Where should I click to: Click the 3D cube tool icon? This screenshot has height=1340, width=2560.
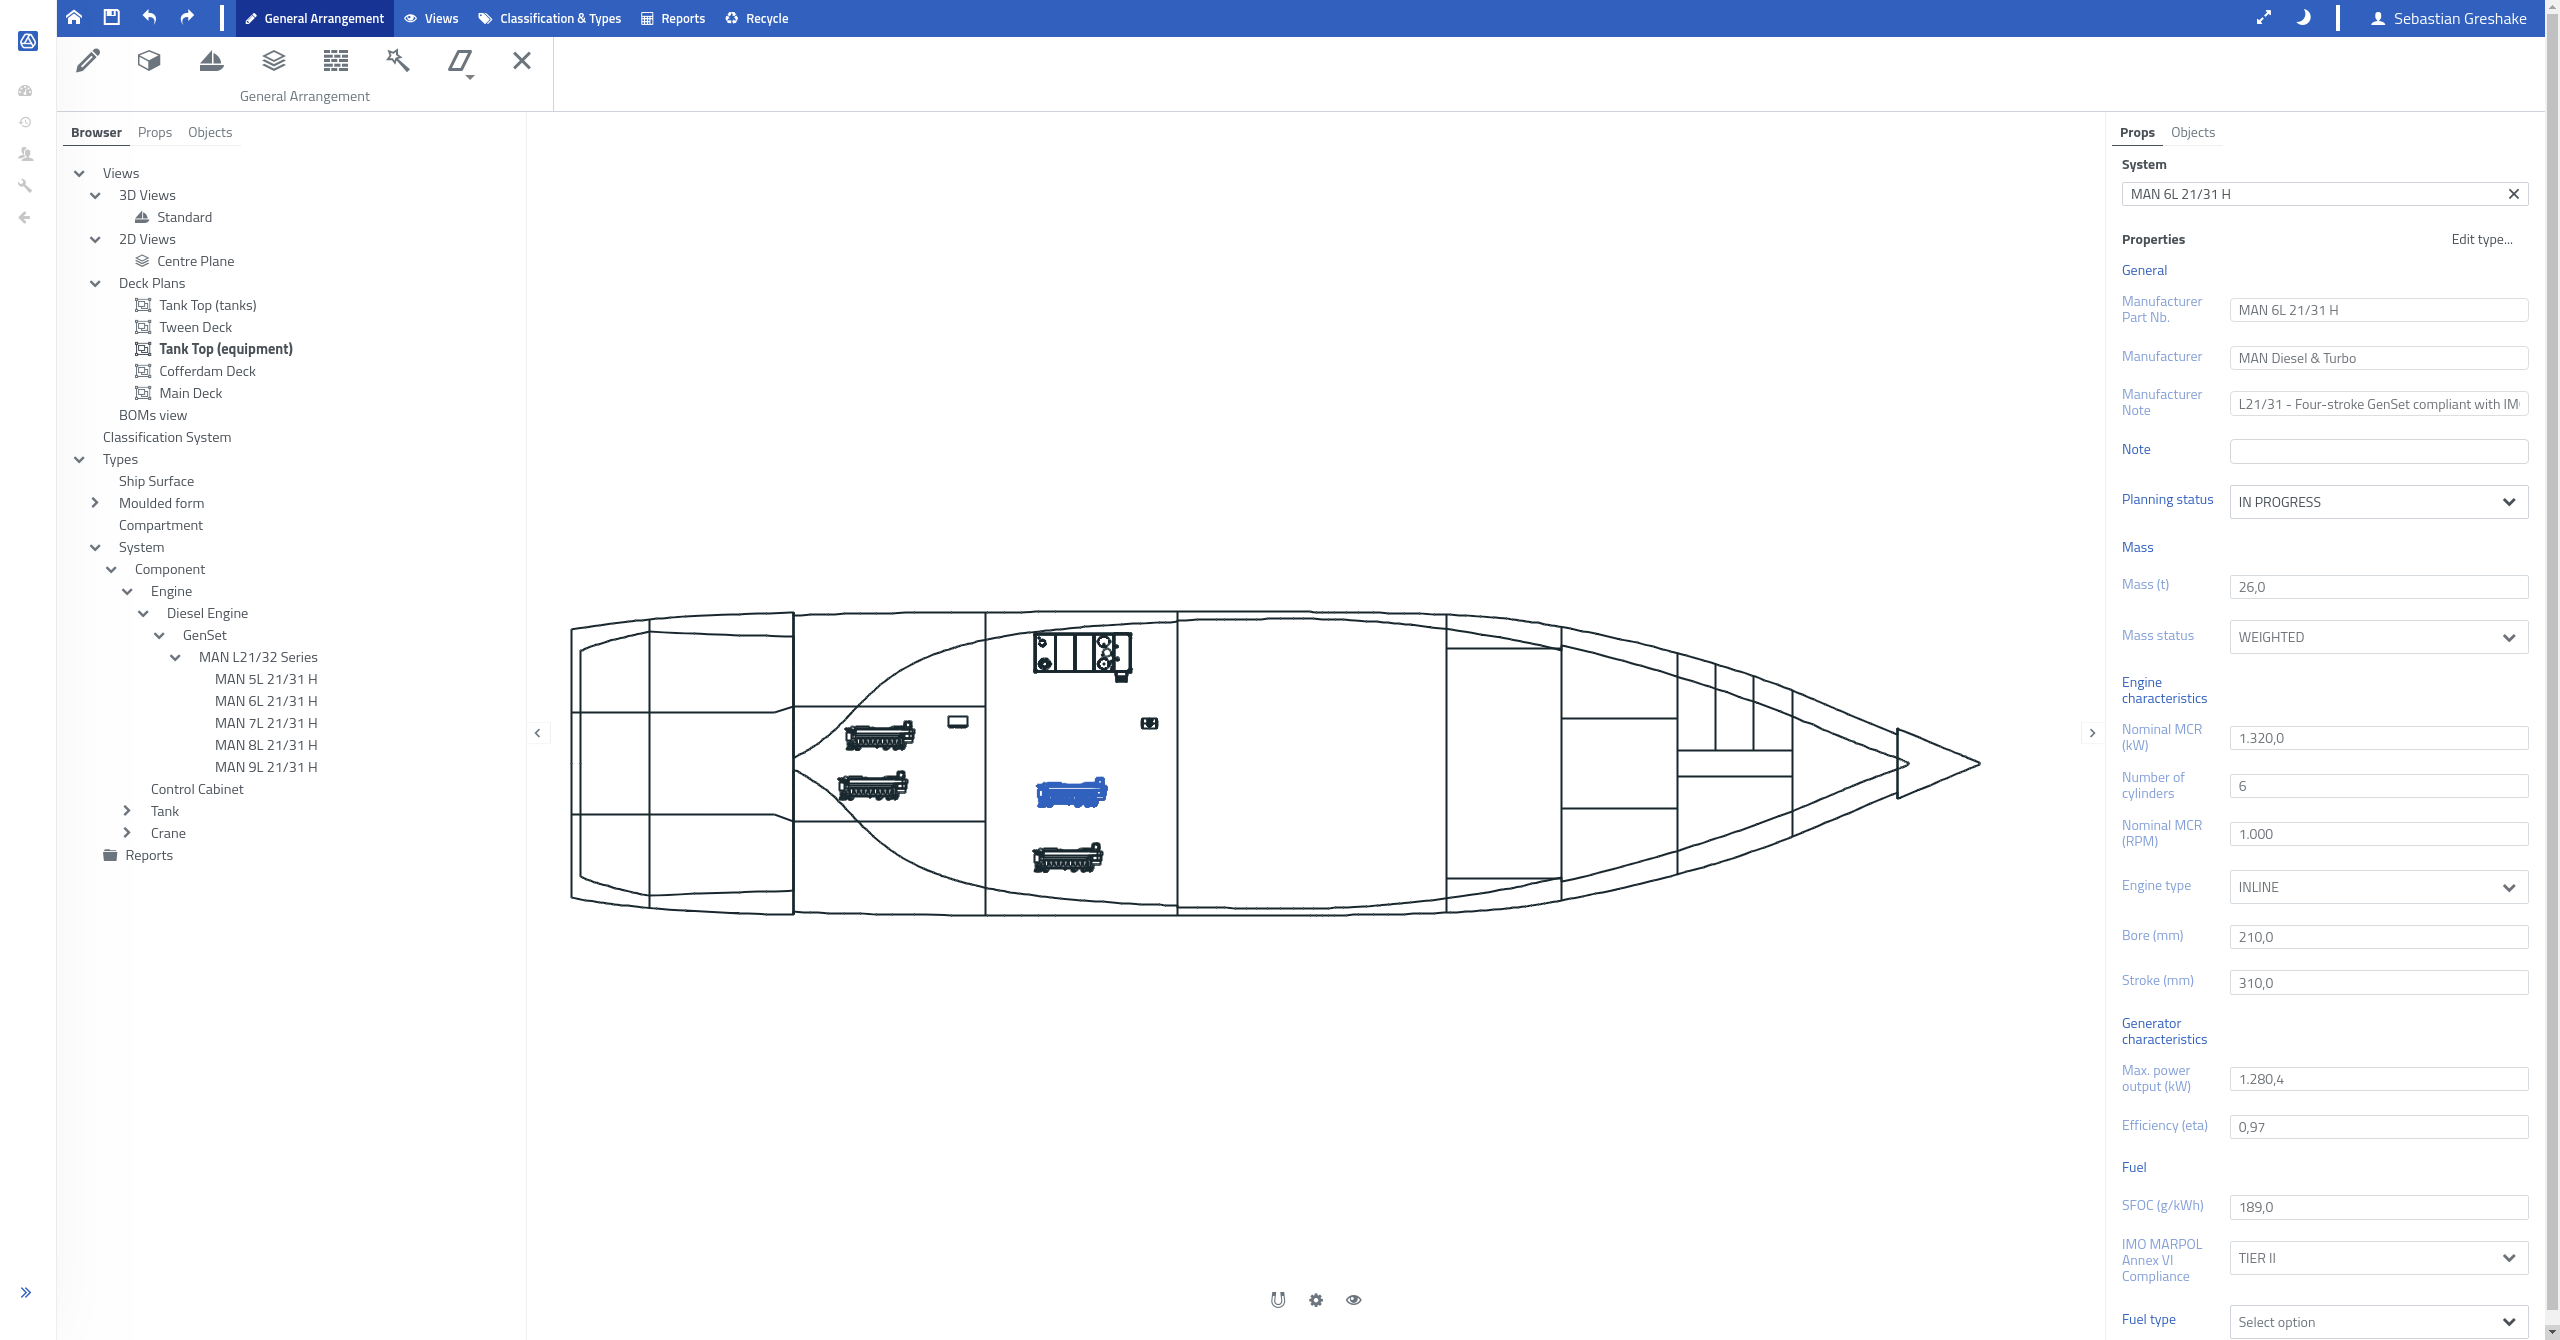click(149, 61)
